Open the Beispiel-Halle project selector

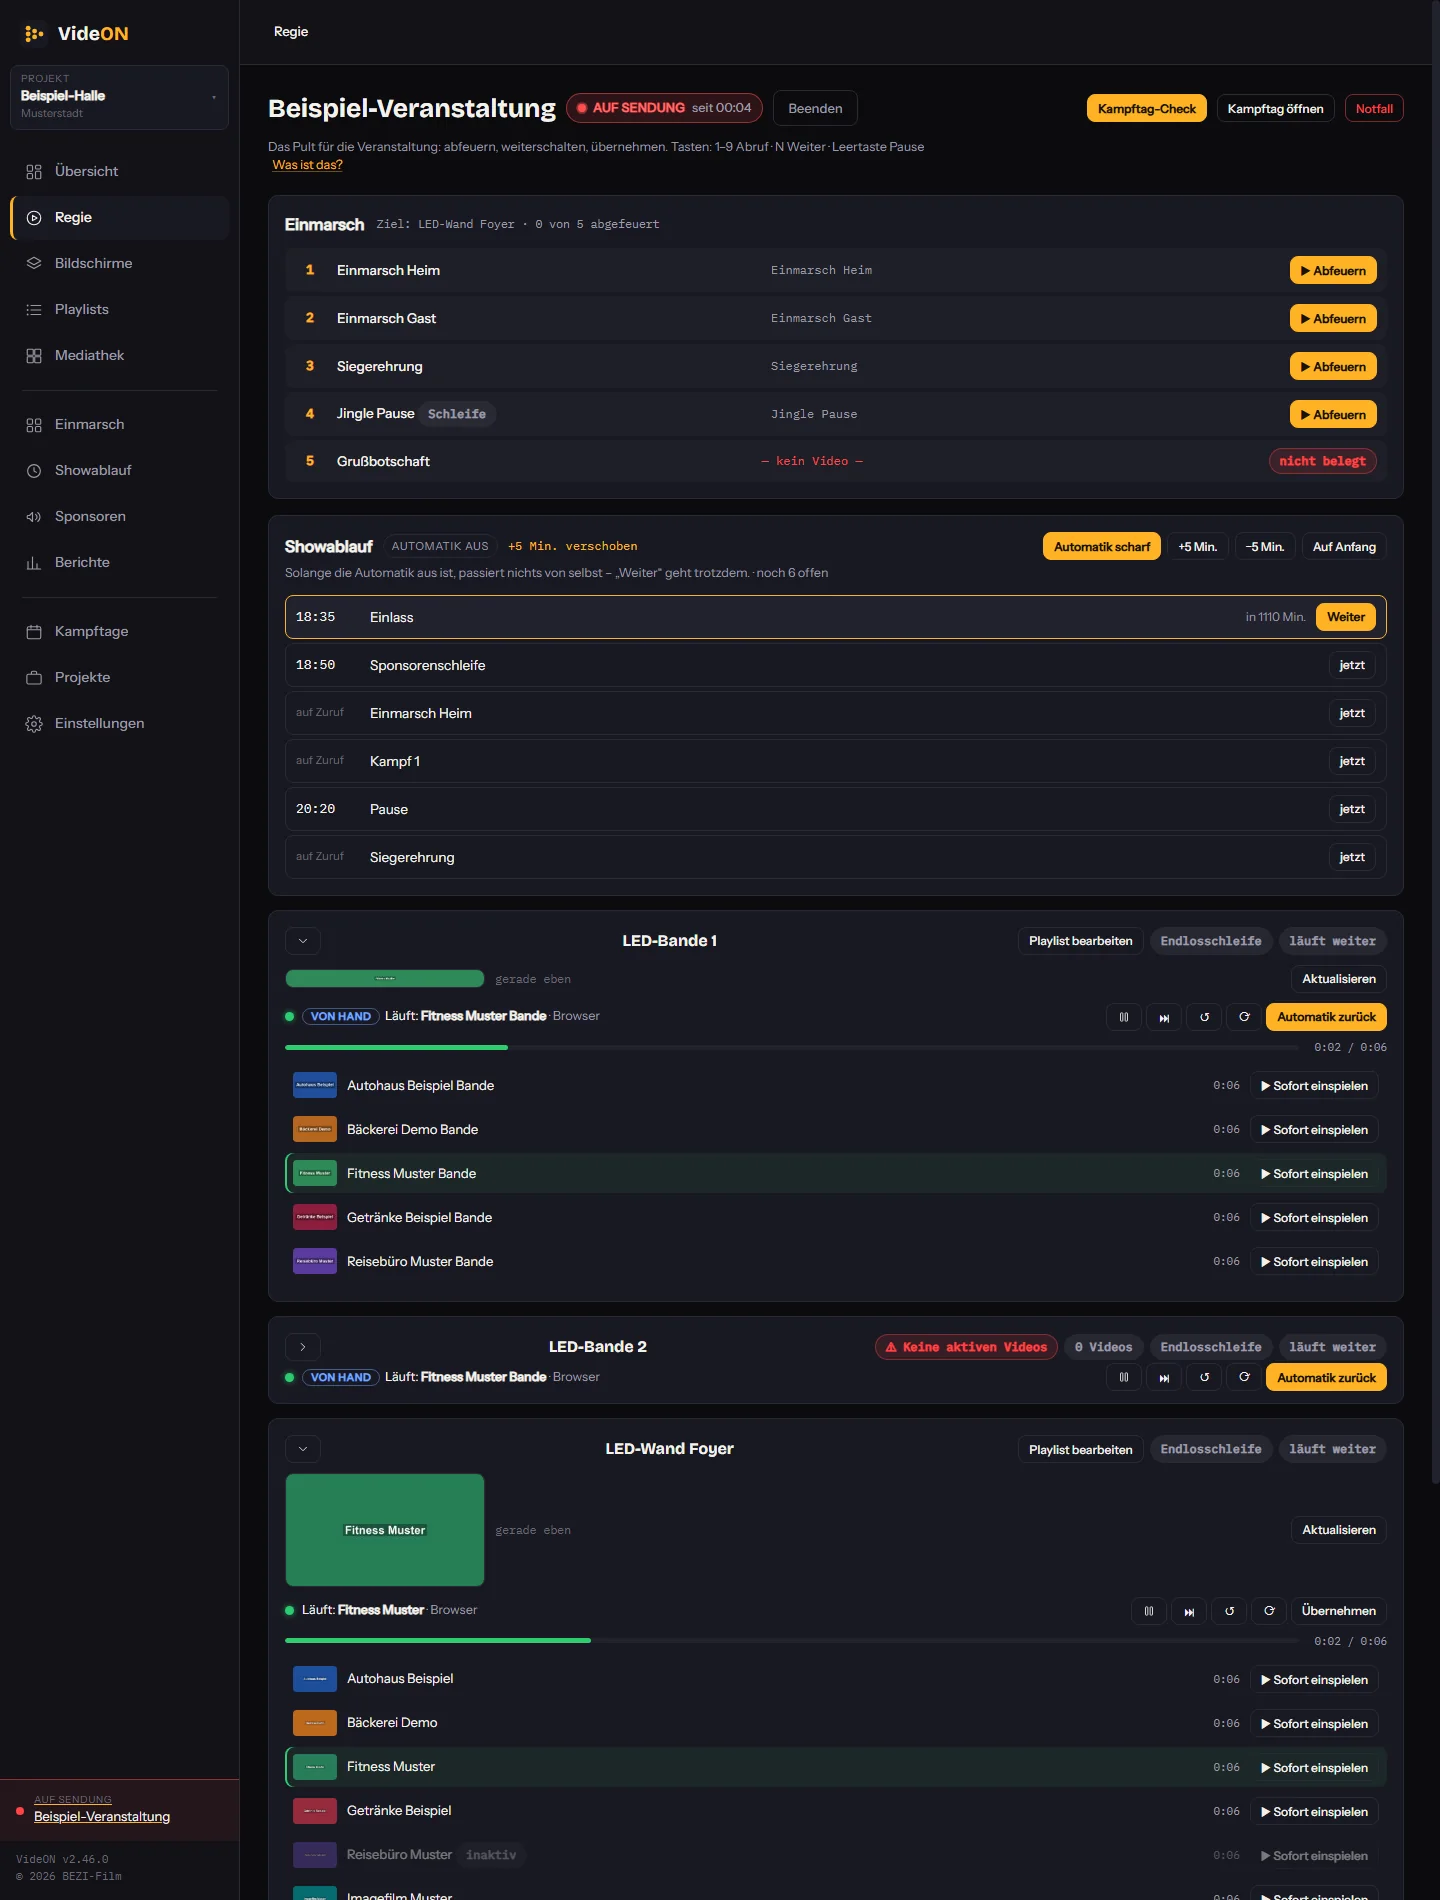click(119, 97)
